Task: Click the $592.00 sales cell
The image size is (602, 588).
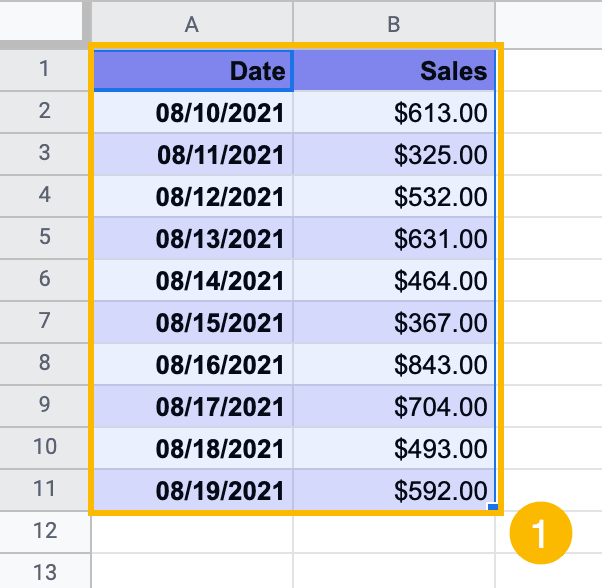Action: [x=394, y=490]
